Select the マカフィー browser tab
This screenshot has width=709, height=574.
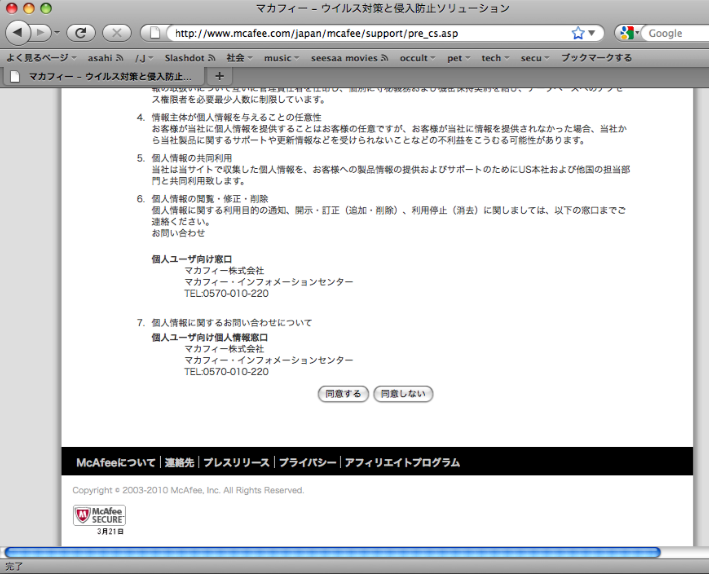[x=104, y=76]
